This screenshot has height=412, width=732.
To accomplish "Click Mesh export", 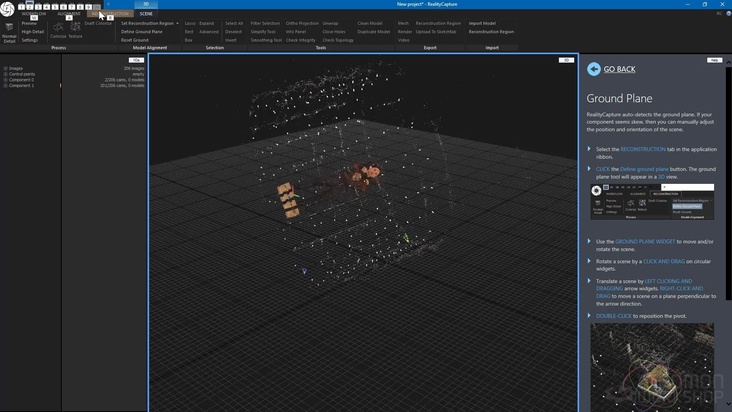I will tap(403, 23).
